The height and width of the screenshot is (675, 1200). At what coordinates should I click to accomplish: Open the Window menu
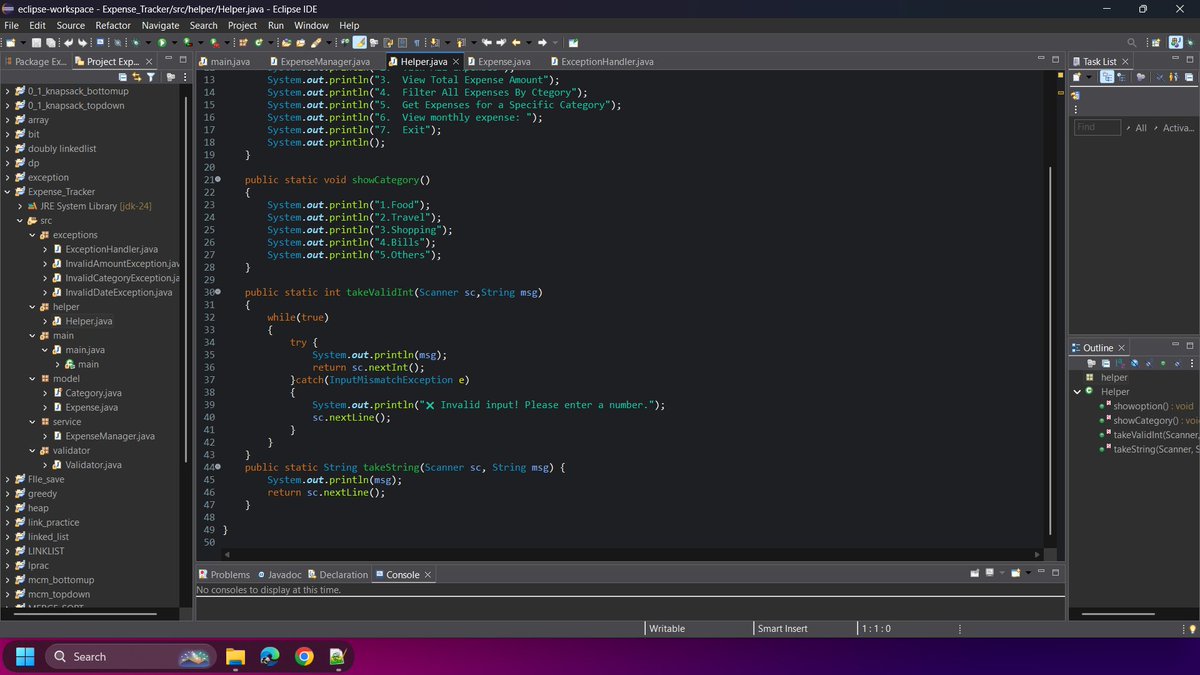coord(311,25)
